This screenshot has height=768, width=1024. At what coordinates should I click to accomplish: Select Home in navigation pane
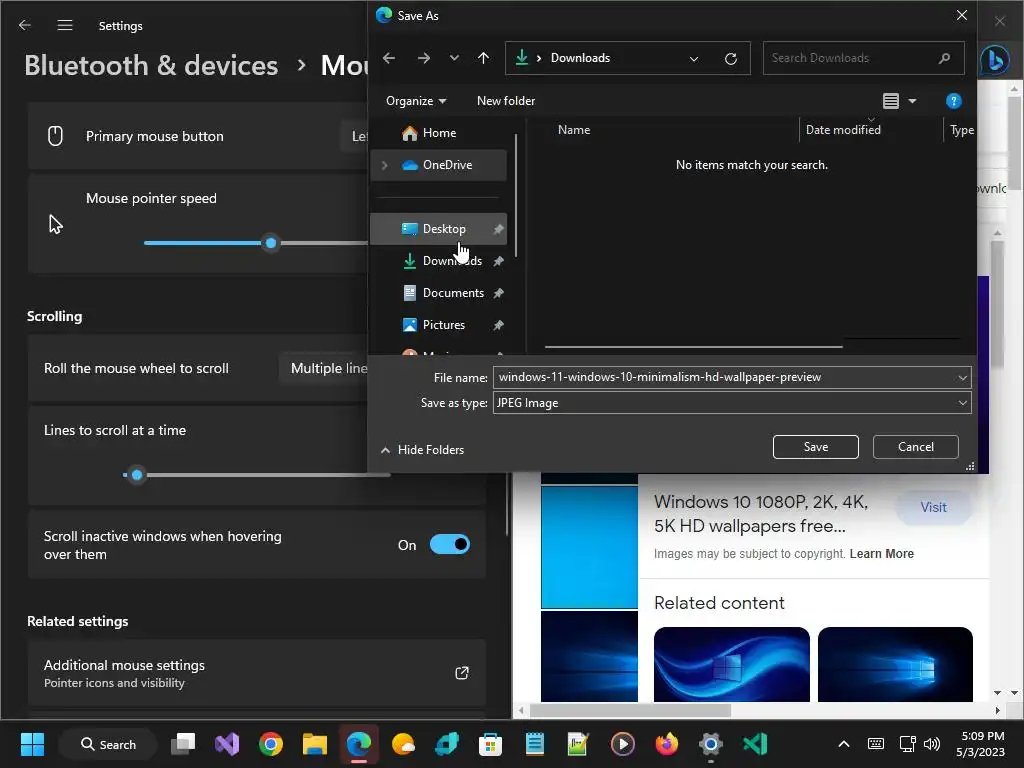point(438,133)
